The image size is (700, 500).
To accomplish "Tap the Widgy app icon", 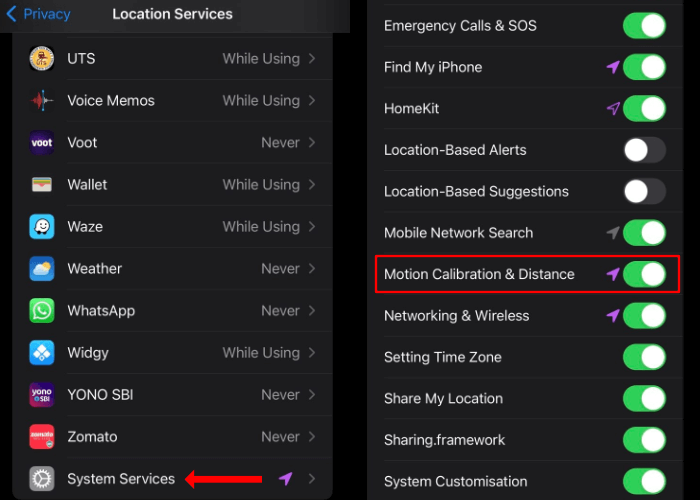I will tap(42, 353).
